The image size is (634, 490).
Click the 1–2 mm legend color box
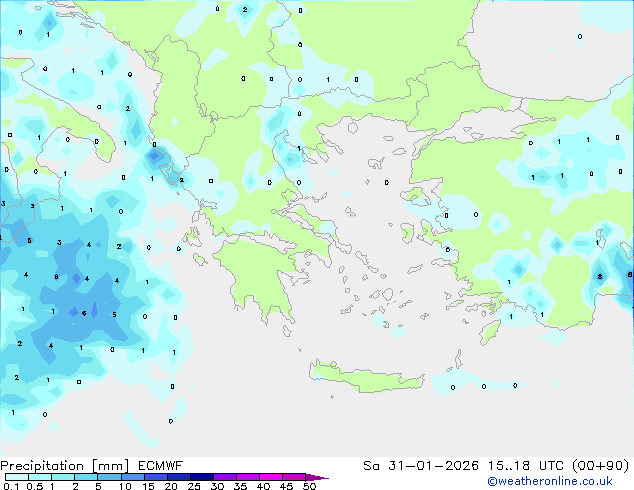click(63, 477)
